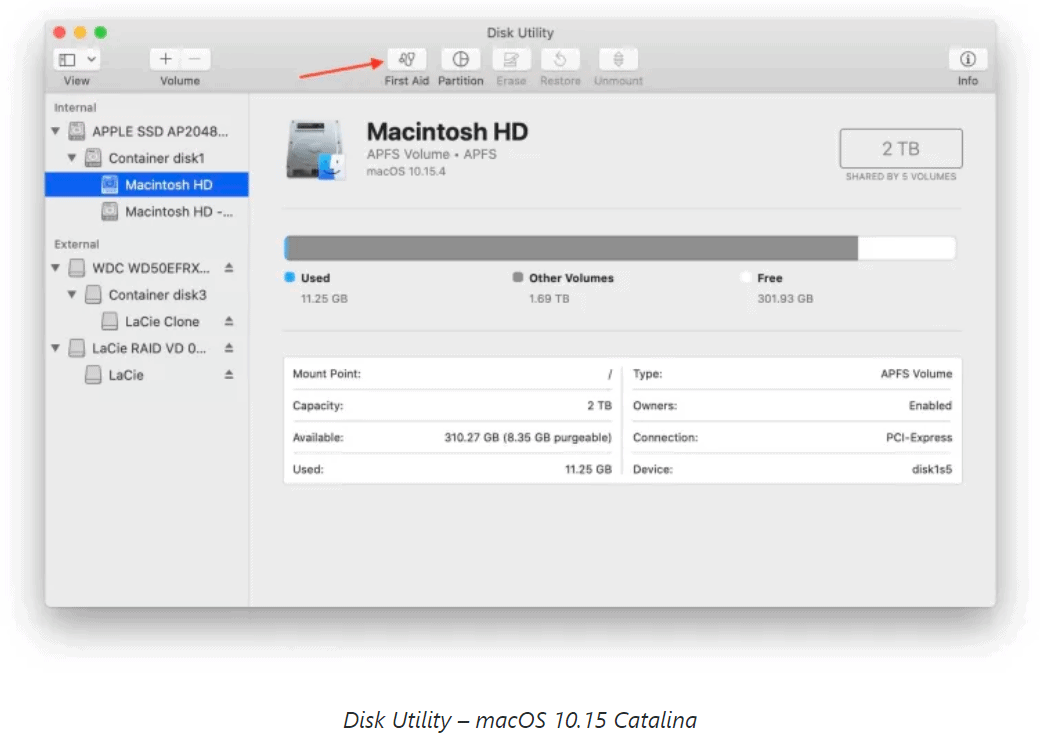Click the 2 TB capacity box
The width and height of the screenshot is (1040, 741).
[x=901, y=149]
